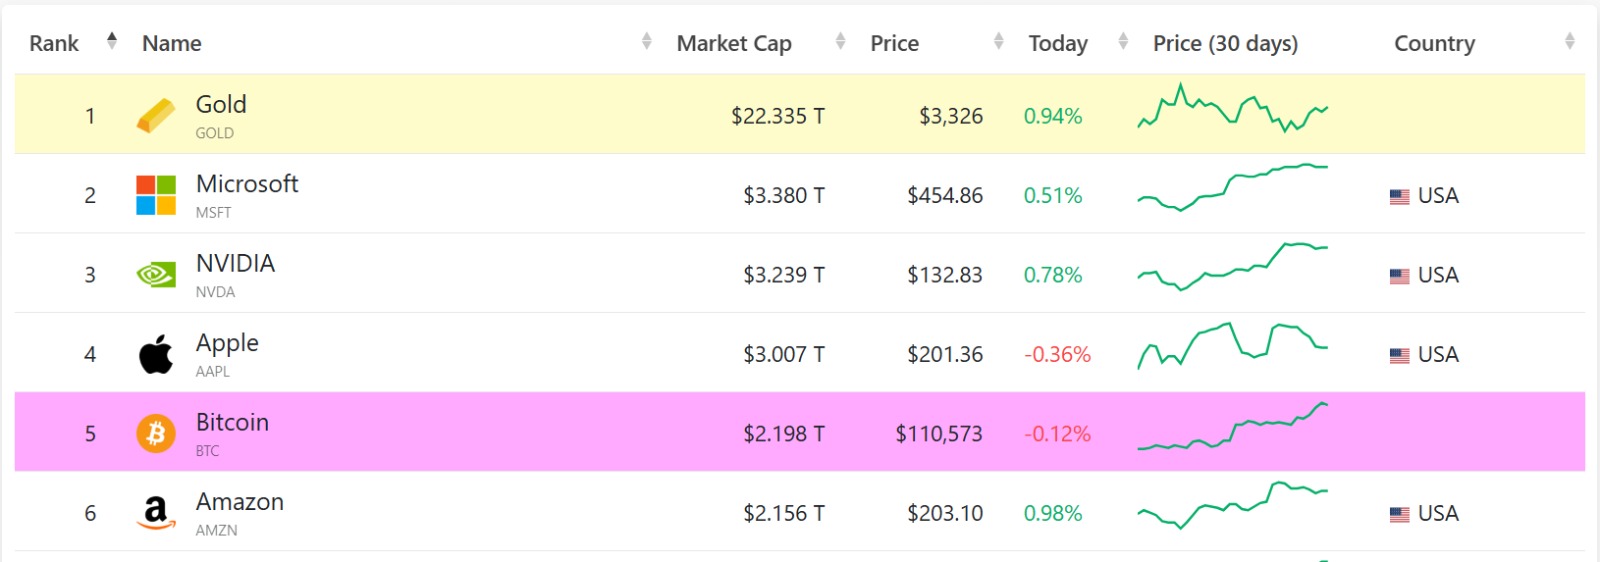View Apple's 30-day price sparkline
The height and width of the screenshot is (562, 1600).
pyautogui.click(x=1232, y=346)
